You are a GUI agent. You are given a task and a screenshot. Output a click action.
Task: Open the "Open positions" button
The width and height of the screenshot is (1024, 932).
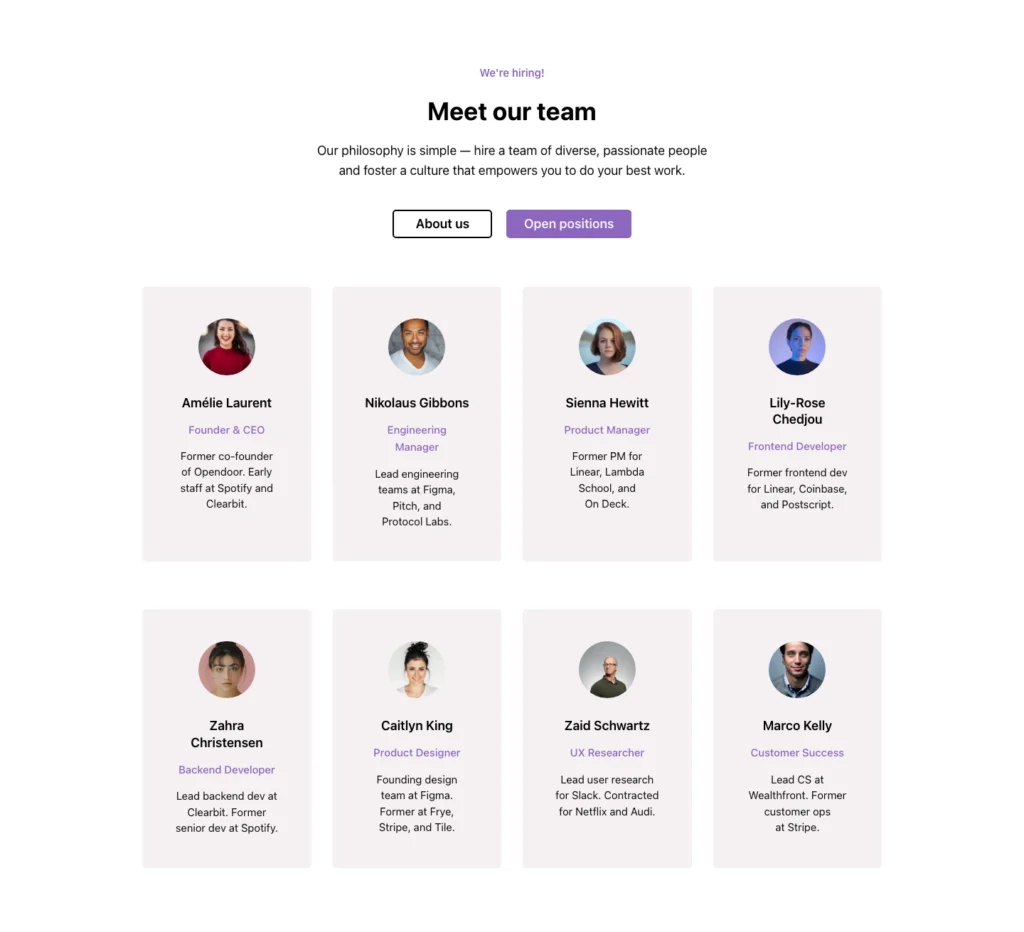568,223
